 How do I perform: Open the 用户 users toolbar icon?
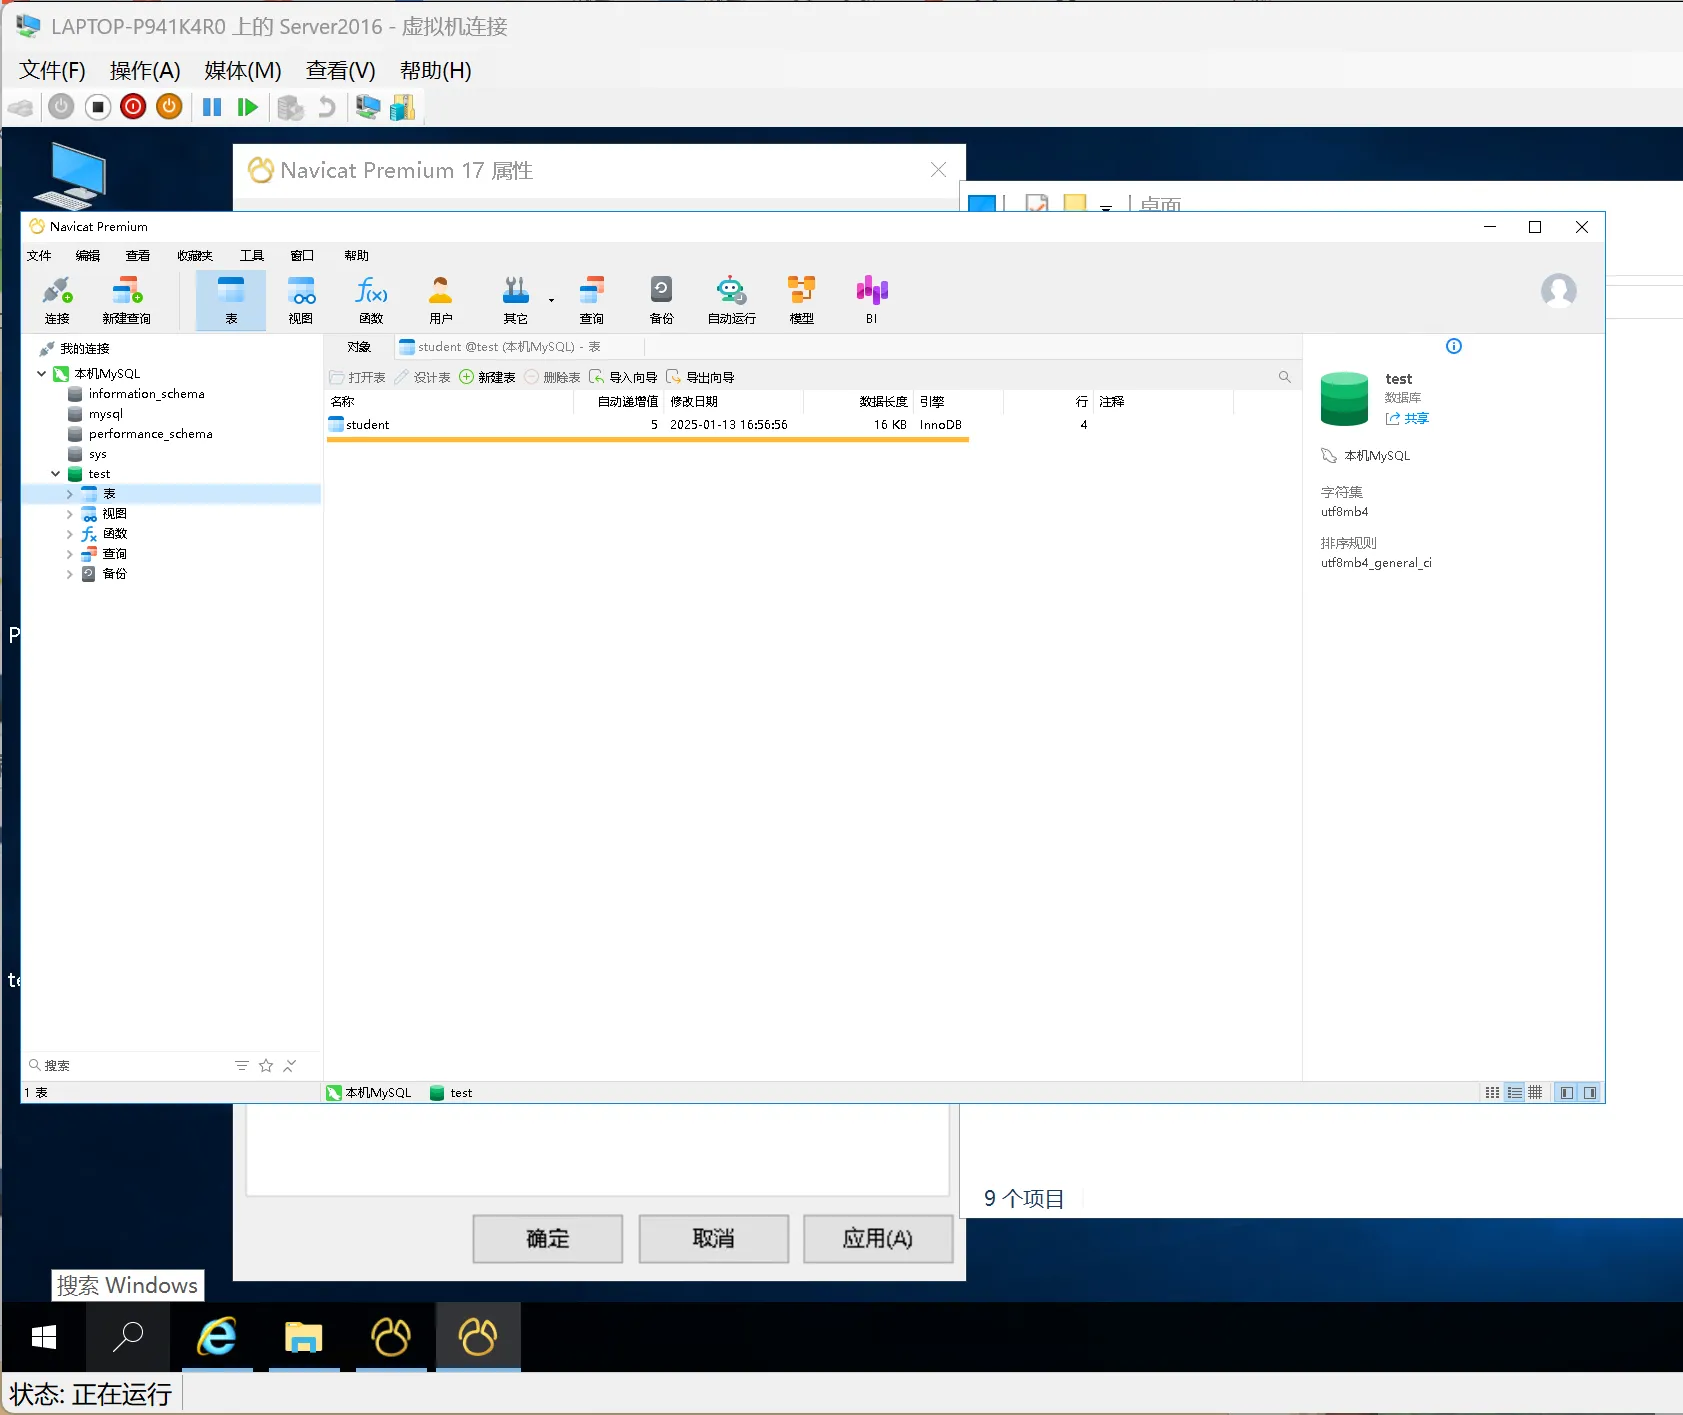coord(441,300)
